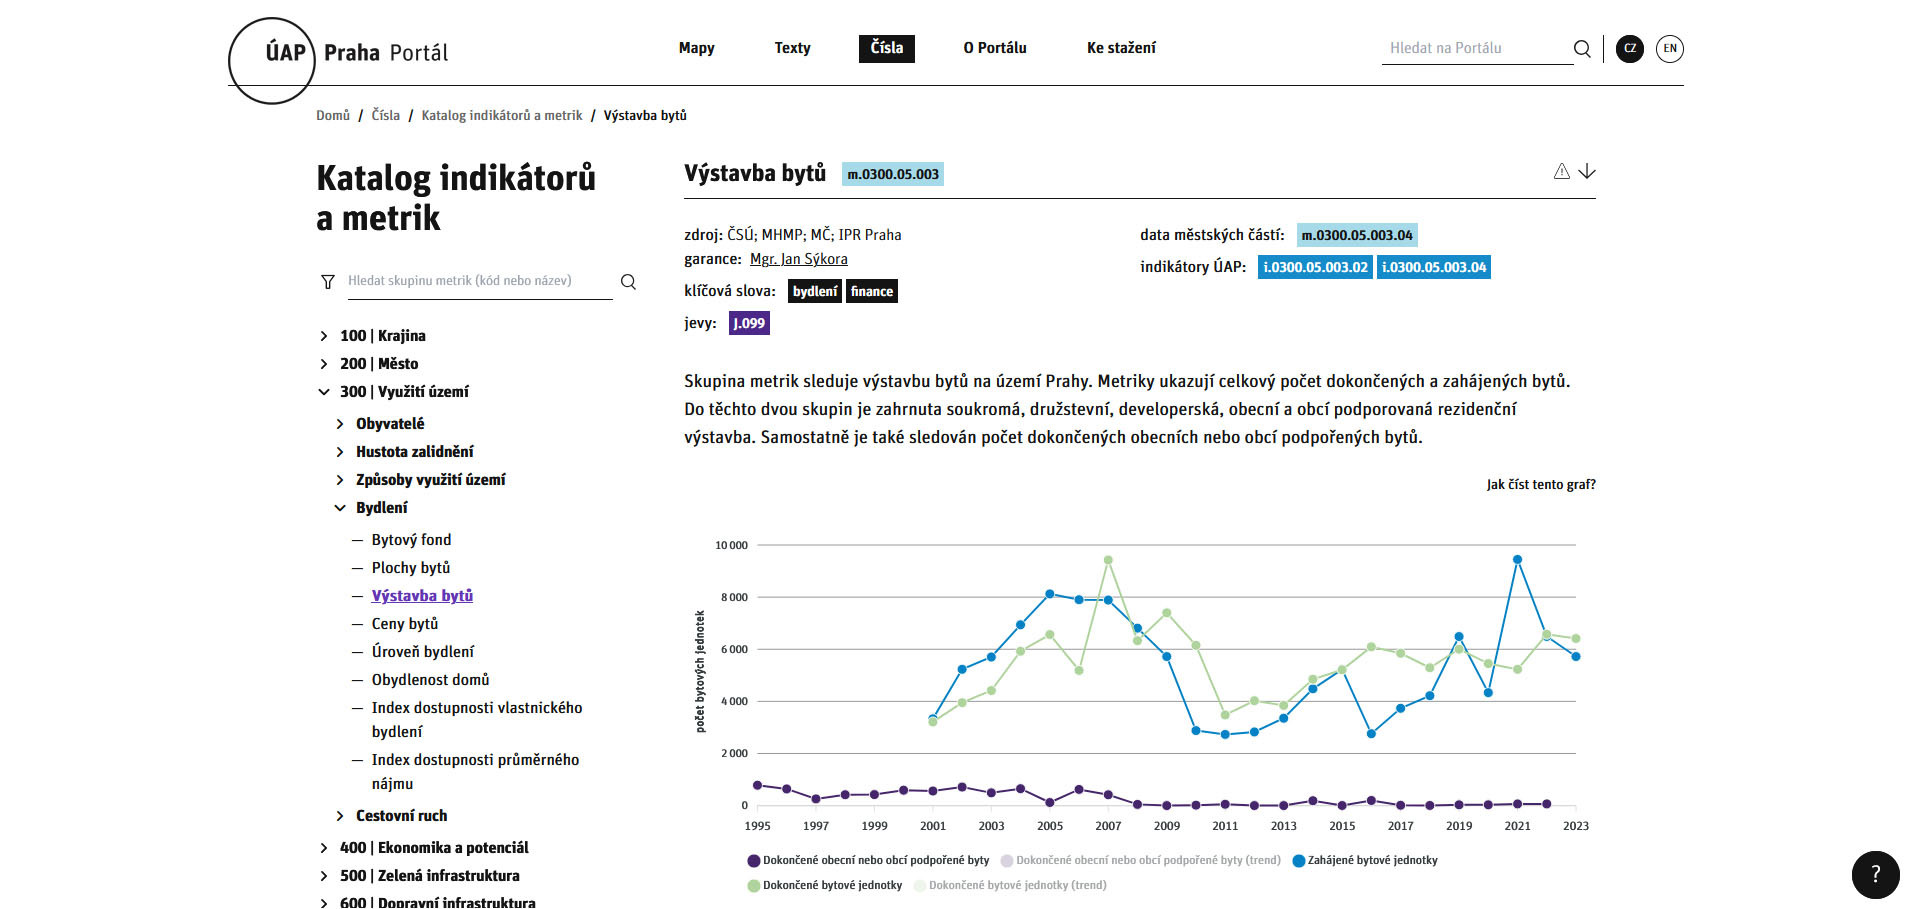Open the Mgr. Jan Sýkora guarantor link

point(798,260)
